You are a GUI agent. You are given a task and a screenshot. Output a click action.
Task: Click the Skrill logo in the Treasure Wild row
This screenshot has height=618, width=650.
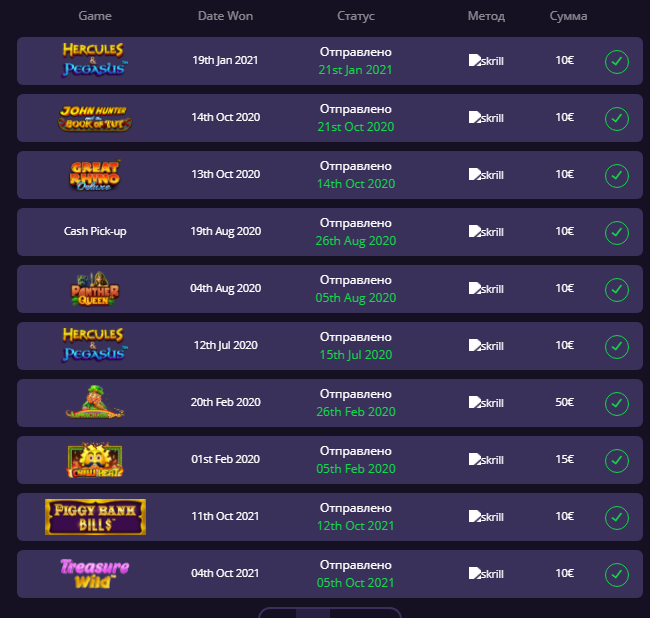coord(486,574)
